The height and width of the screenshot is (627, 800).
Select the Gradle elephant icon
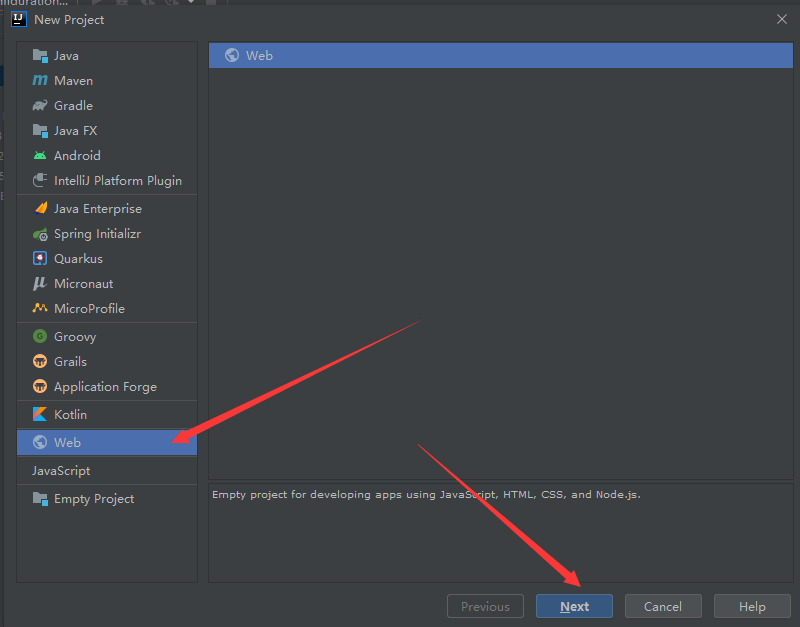[x=40, y=106]
